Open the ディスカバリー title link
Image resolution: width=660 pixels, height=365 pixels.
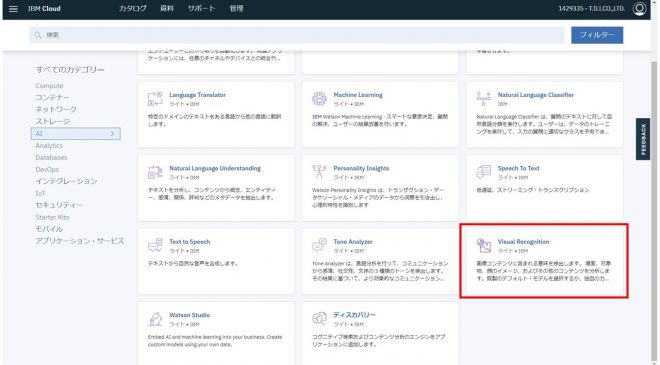tap(354, 315)
